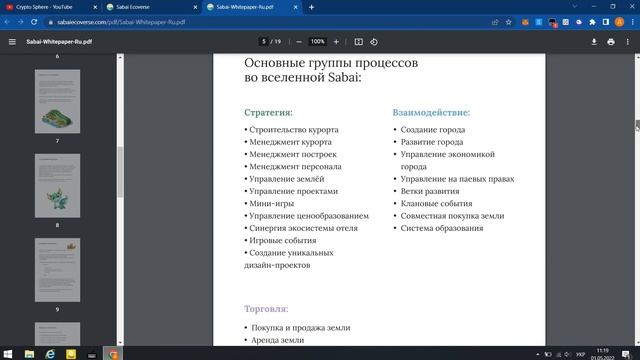Click the document vertical scrollbar thumb
640x360 pixels.
click(637, 125)
